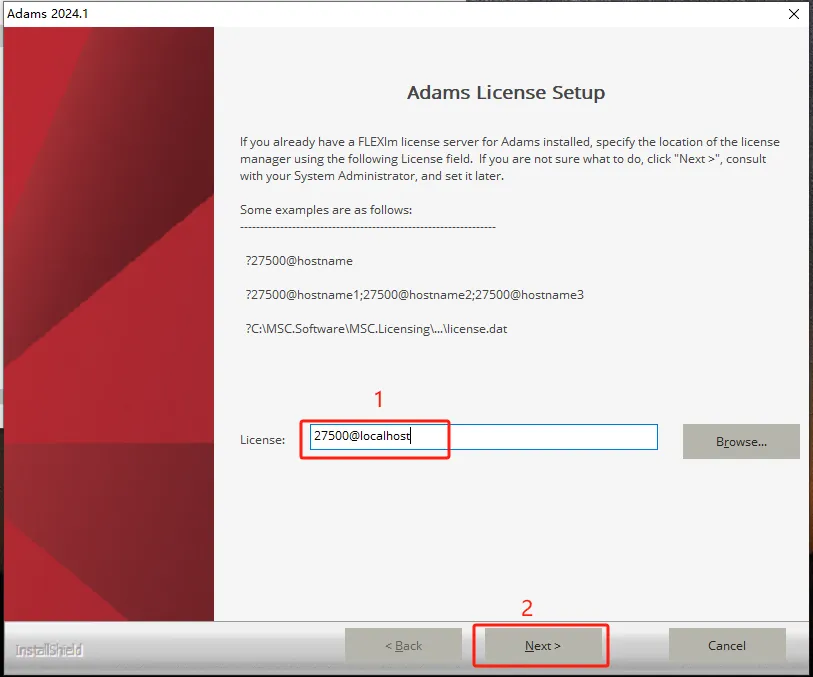This screenshot has width=813, height=677.
Task: Select the '?27500@hostname' example text
Action: pos(299,261)
